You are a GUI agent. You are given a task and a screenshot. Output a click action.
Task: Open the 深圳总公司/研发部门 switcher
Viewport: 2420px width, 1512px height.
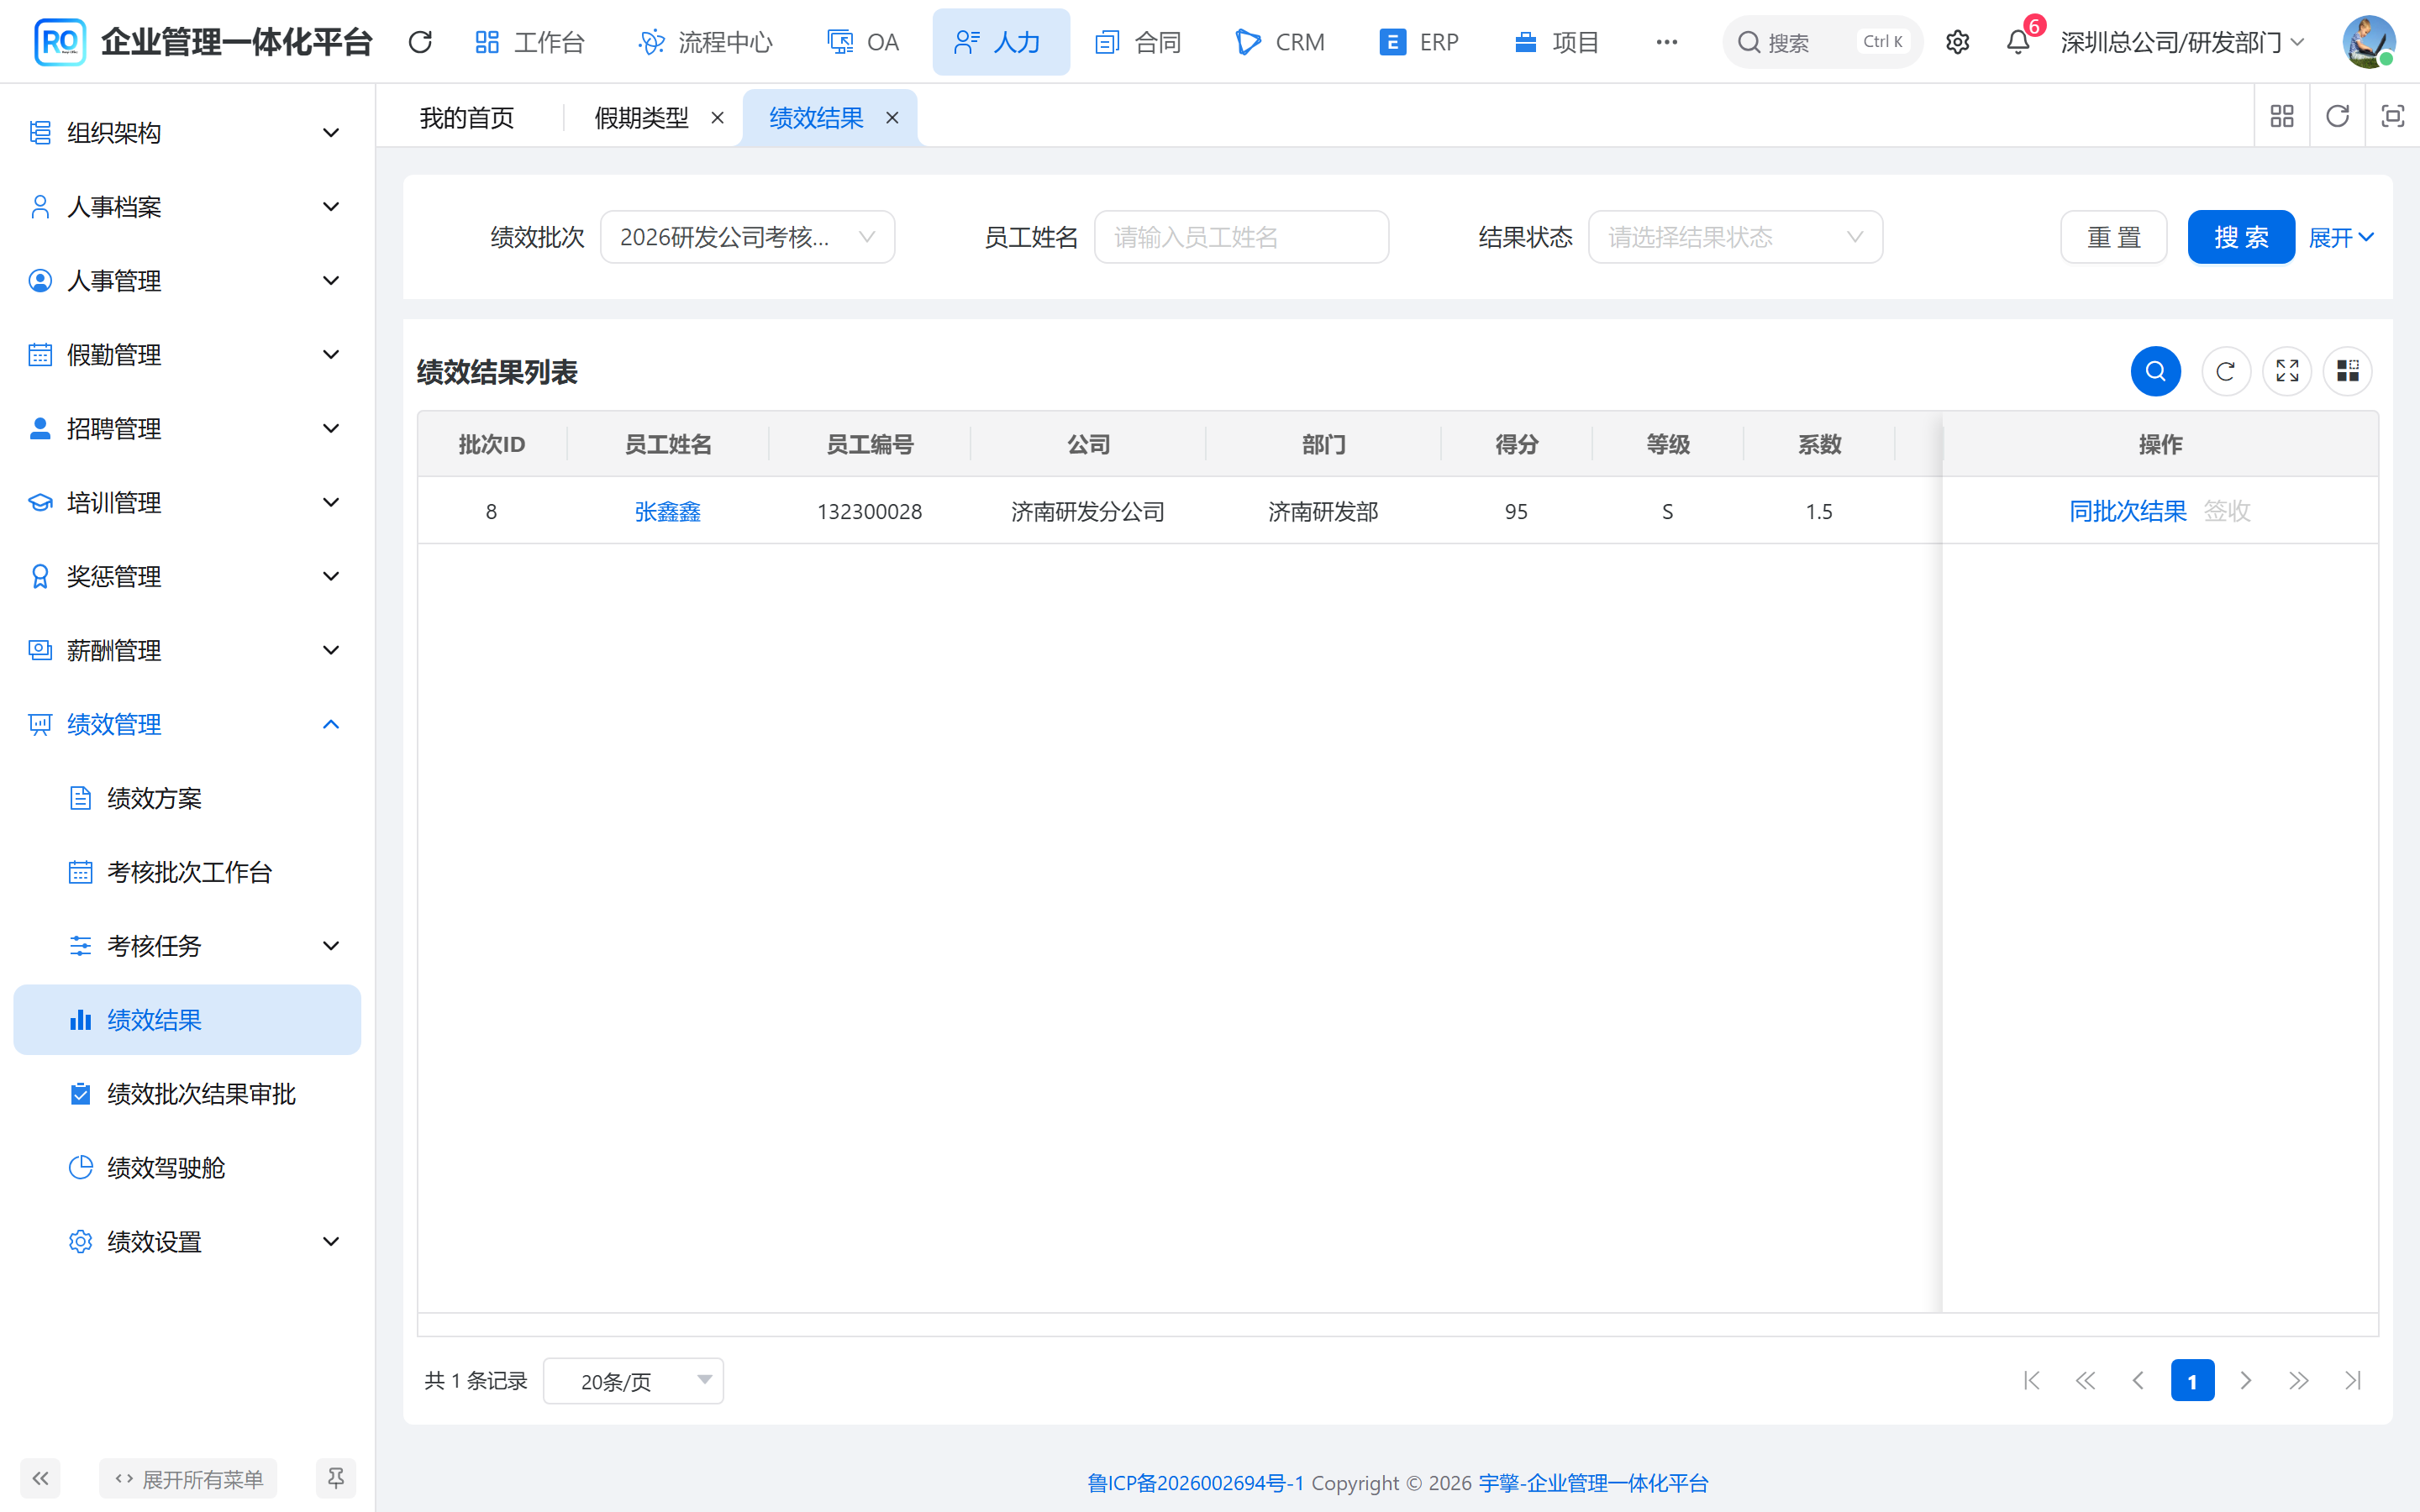tap(2182, 42)
